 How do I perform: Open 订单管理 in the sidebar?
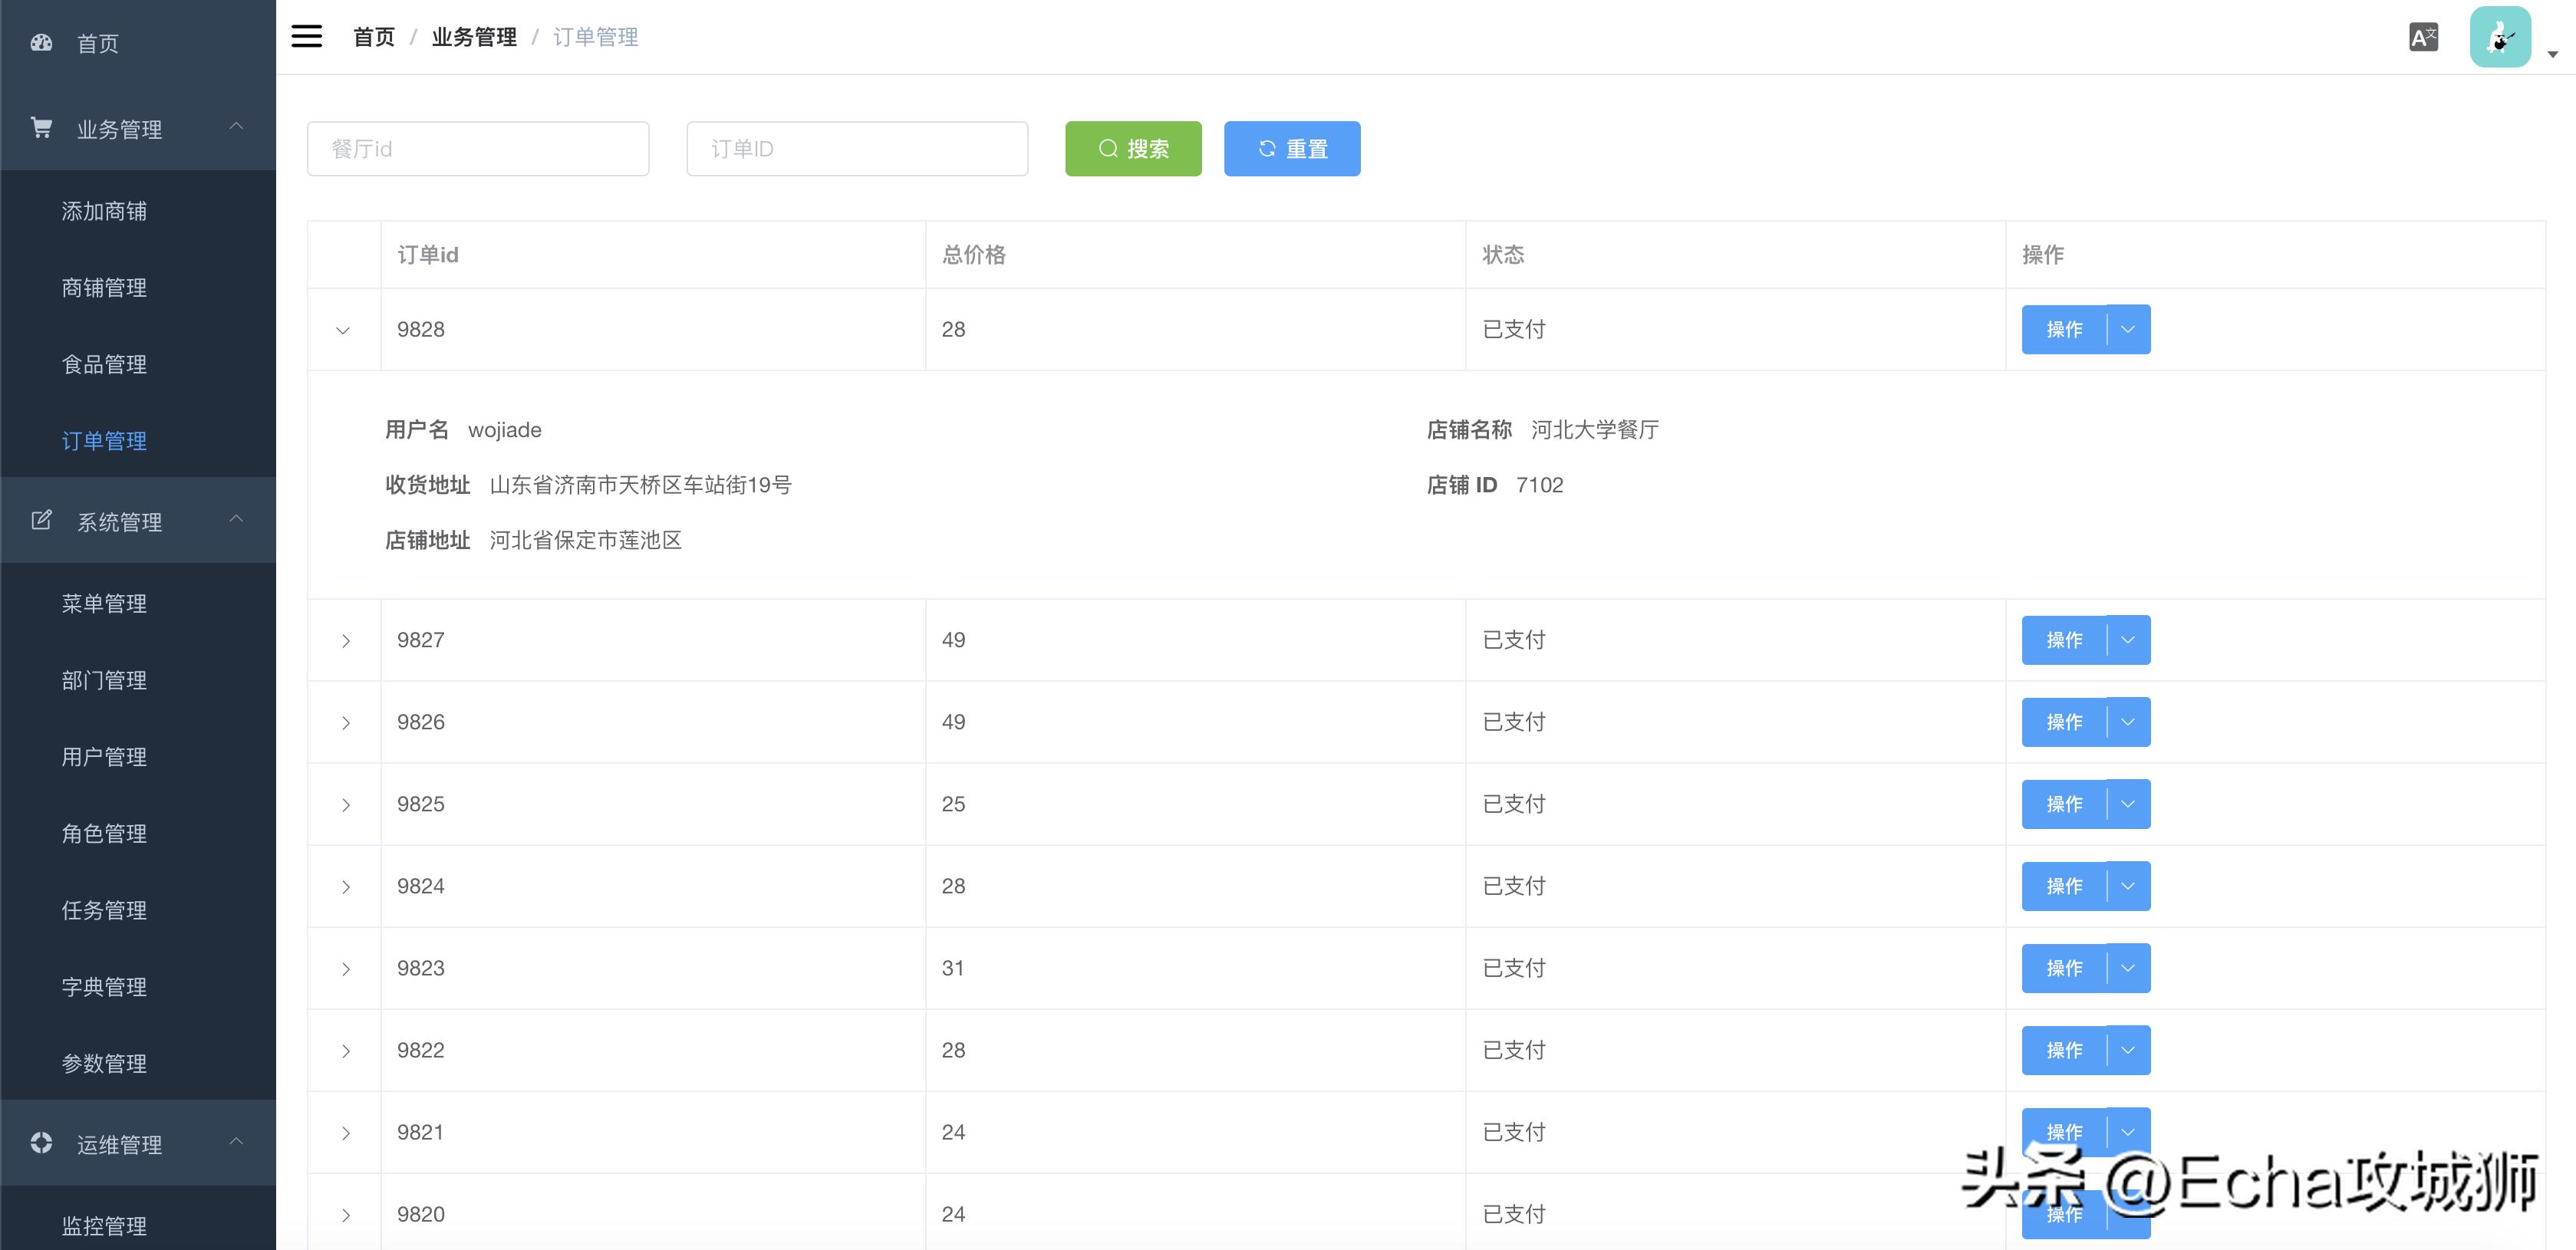[x=104, y=440]
